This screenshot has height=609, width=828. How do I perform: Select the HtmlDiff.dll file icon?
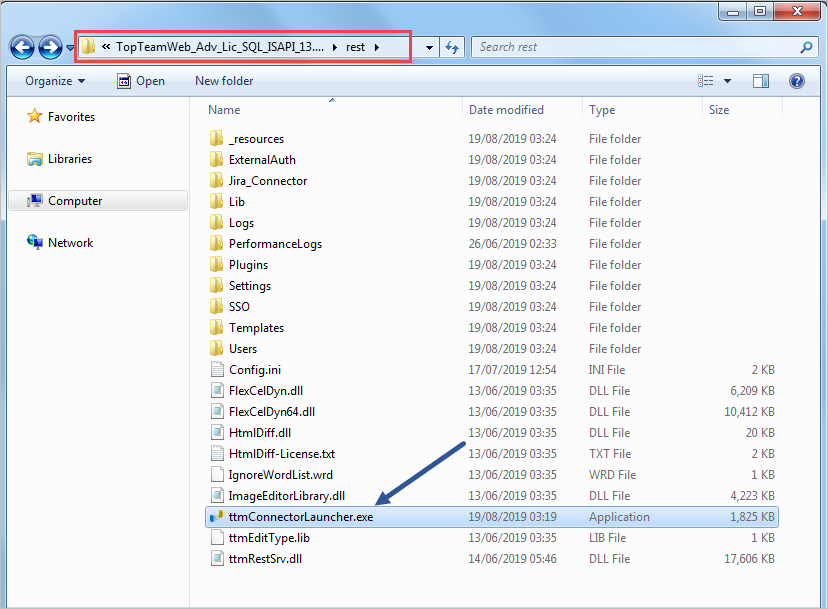(217, 433)
